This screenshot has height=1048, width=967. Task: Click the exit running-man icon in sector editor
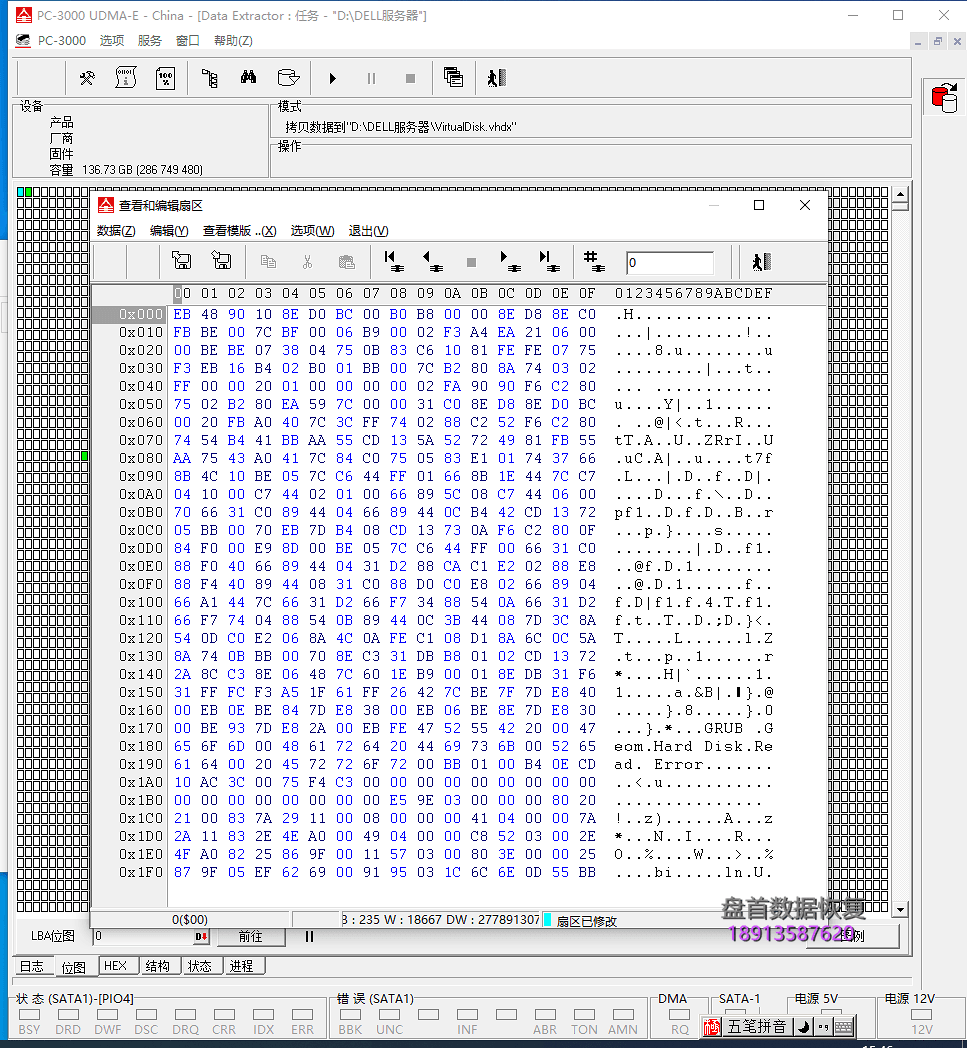tap(761, 261)
